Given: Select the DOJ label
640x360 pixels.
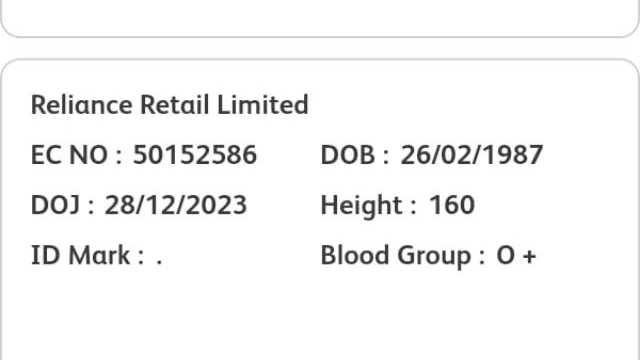Looking at the screenshot, I should [55, 205].
